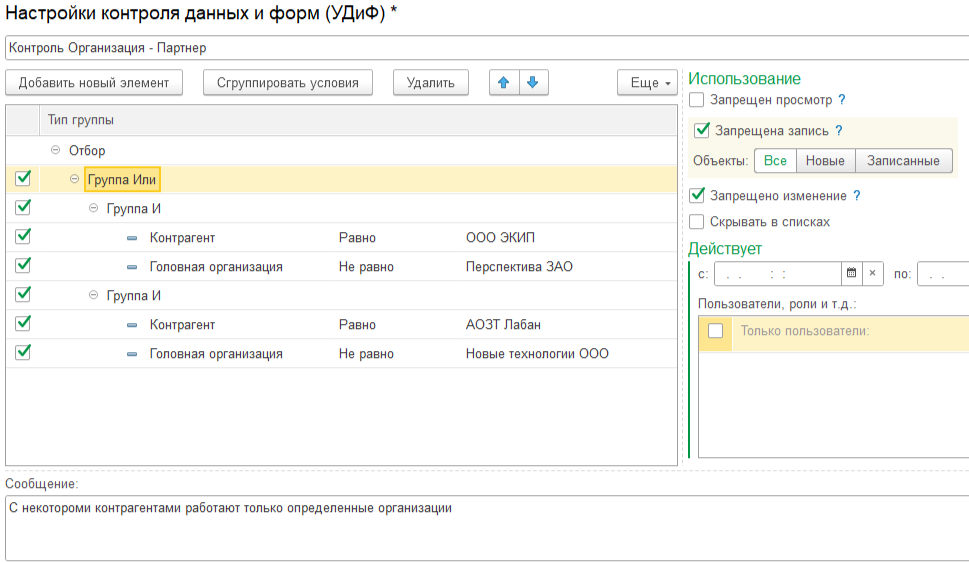Select the Новые objects option

(x=825, y=161)
